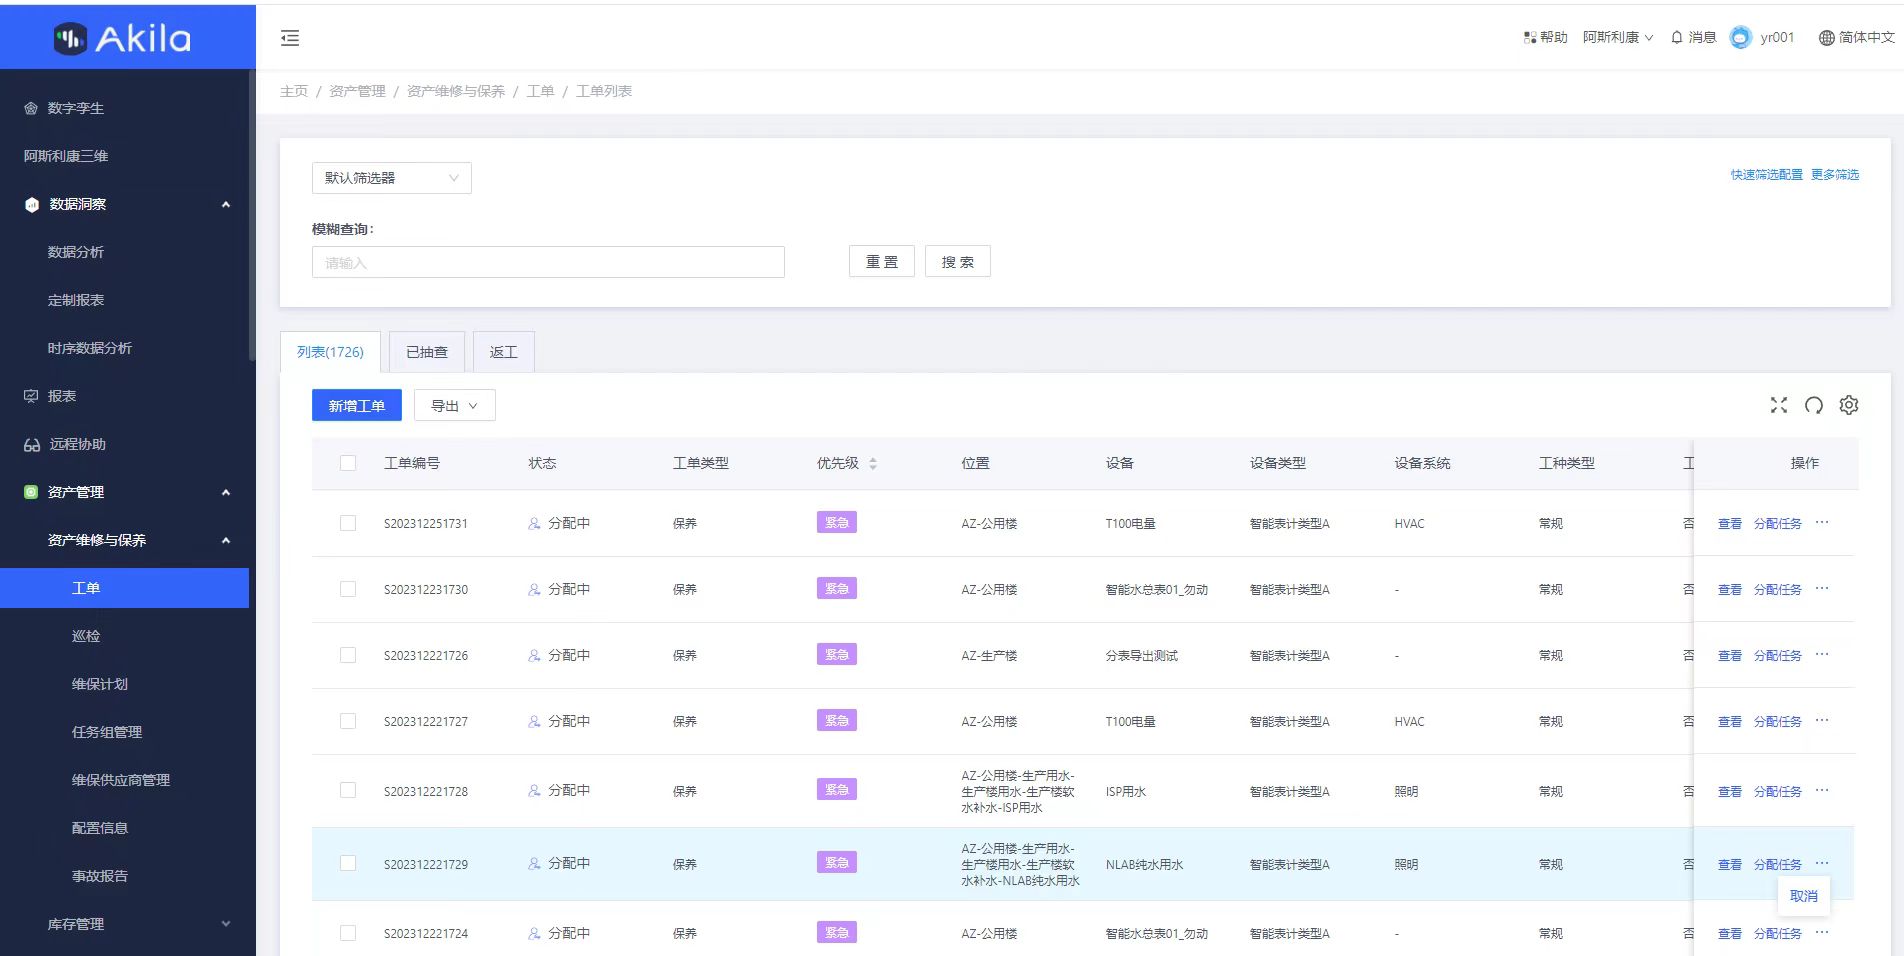The image size is (1904, 956).
Task: Click the 资产管理 sidebar icon
Action: 31,492
